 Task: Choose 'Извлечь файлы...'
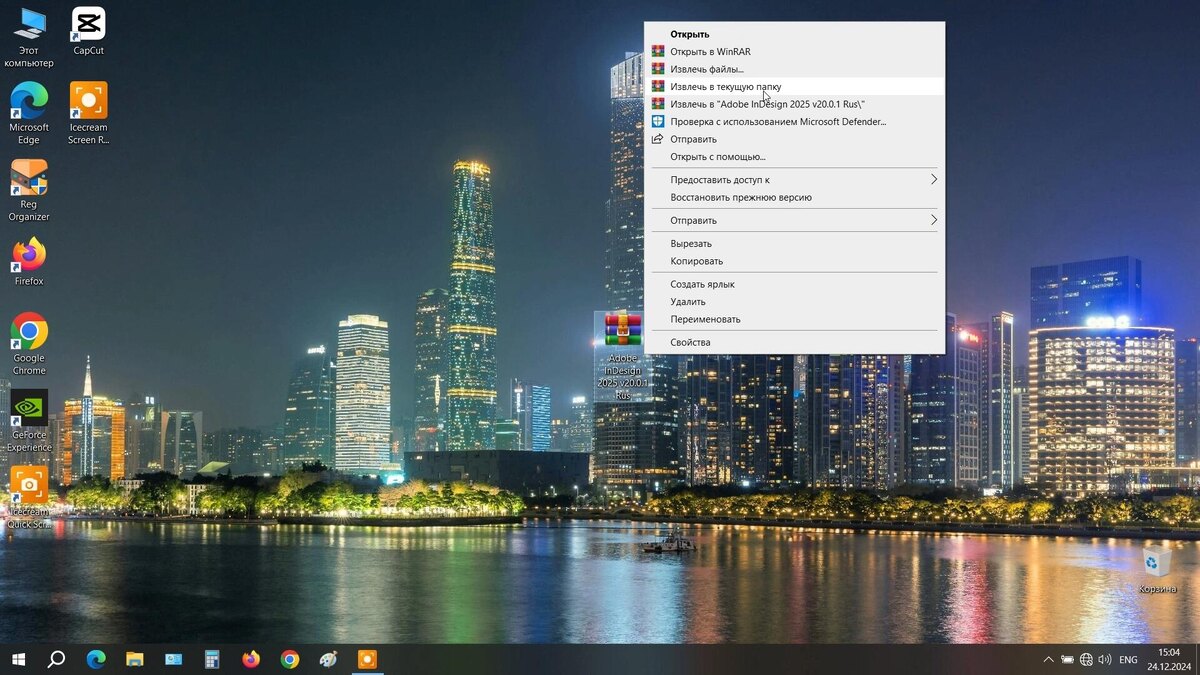click(794, 69)
